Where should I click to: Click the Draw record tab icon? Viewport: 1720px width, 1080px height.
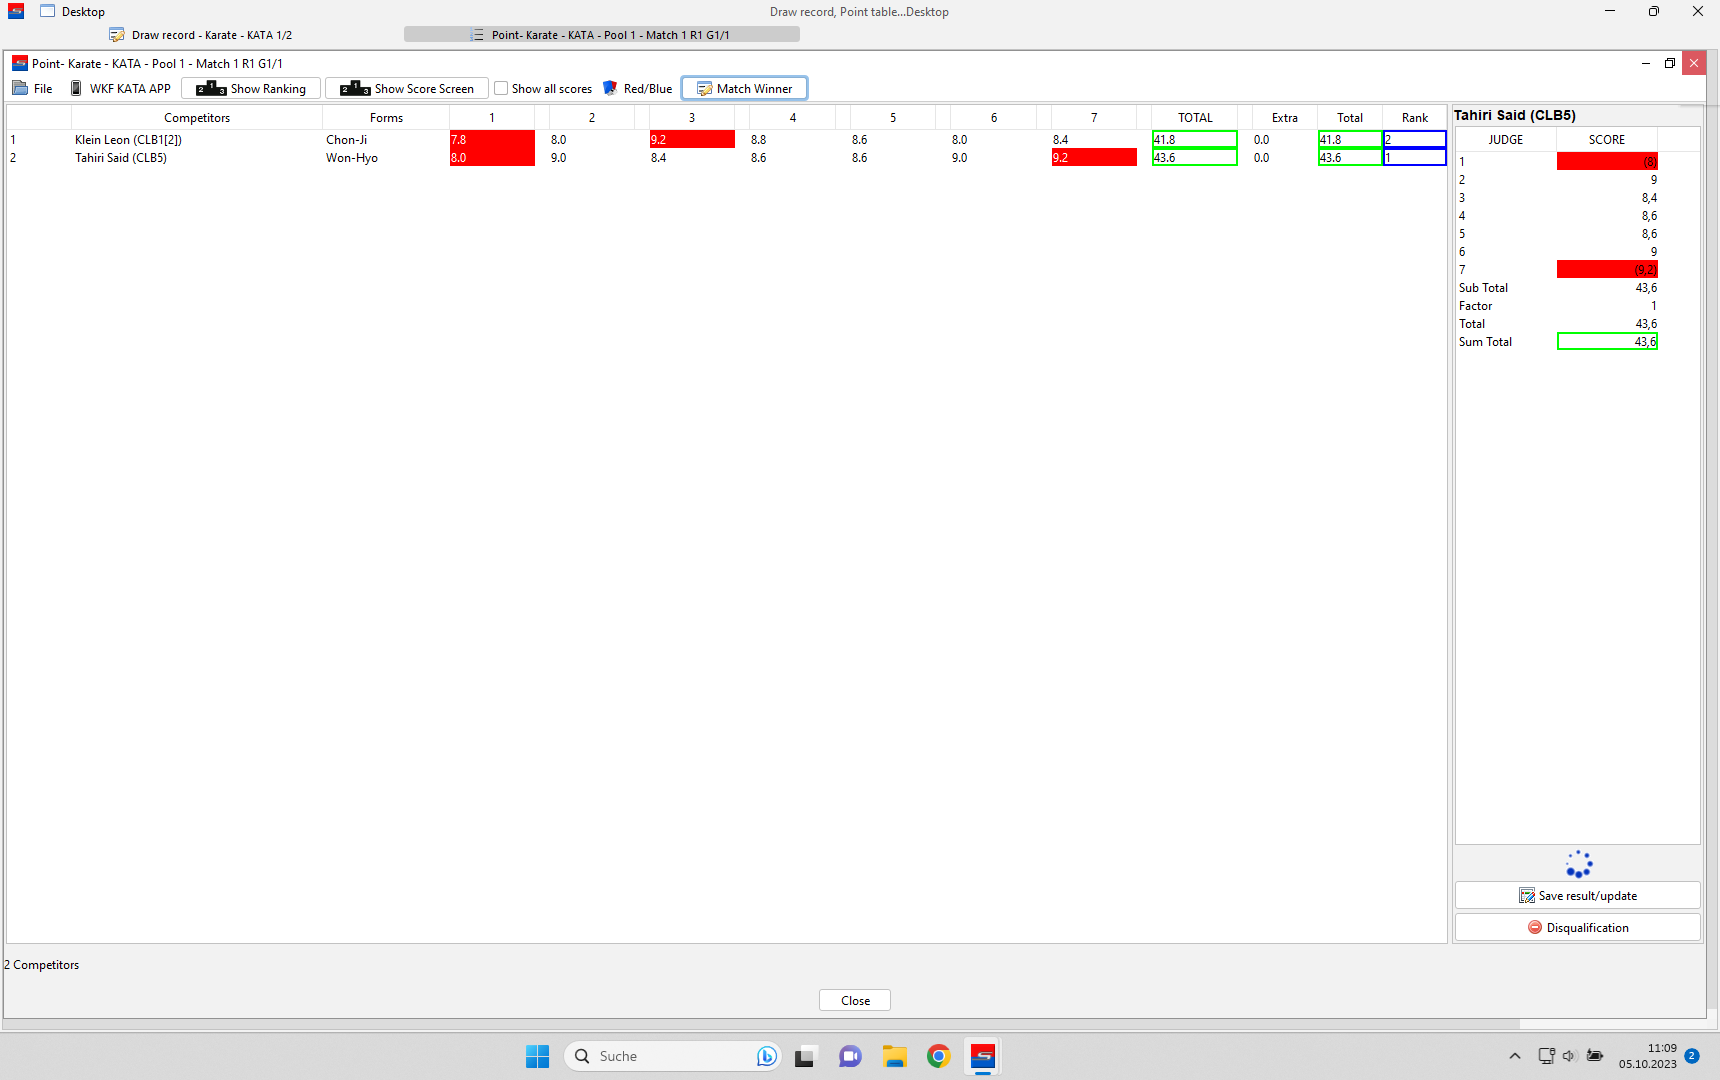(117, 35)
